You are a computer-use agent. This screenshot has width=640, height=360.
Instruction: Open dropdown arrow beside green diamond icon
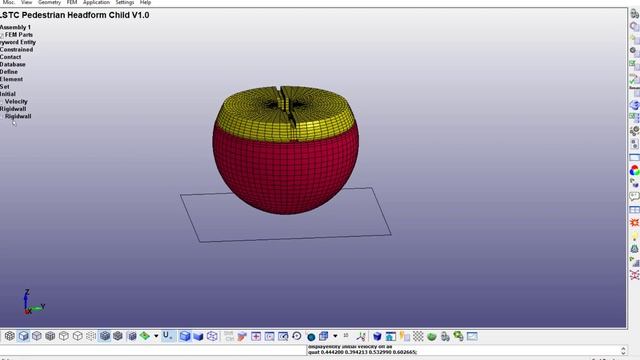tap(156, 336)
